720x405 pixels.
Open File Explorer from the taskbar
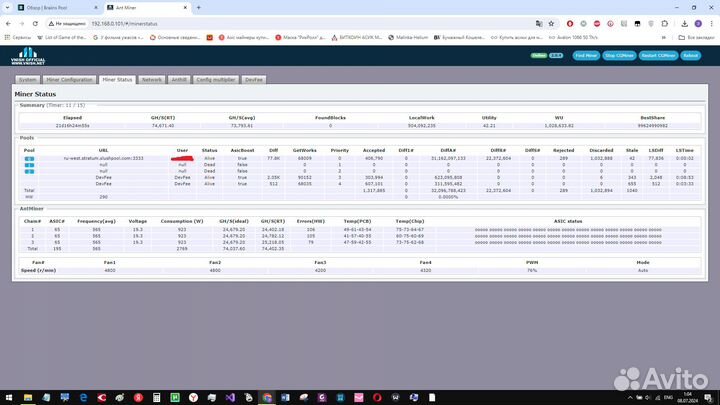(x=28, y=398)
